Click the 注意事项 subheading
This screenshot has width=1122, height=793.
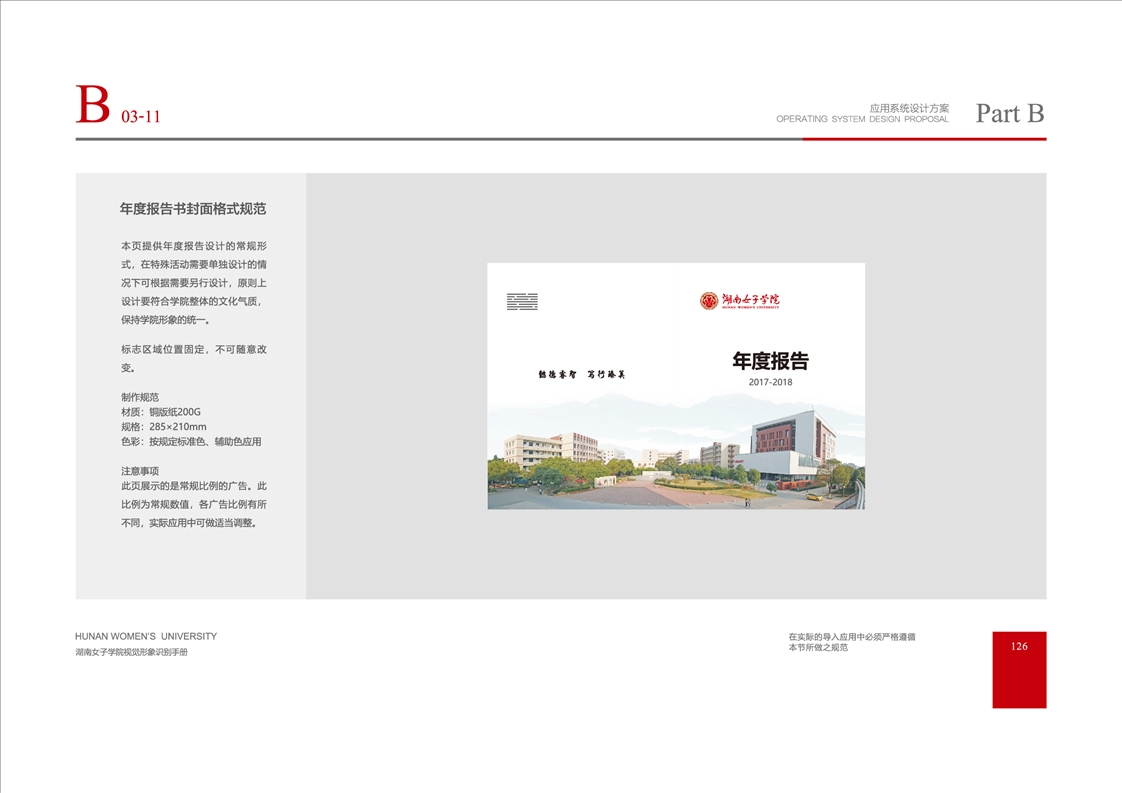140,471
